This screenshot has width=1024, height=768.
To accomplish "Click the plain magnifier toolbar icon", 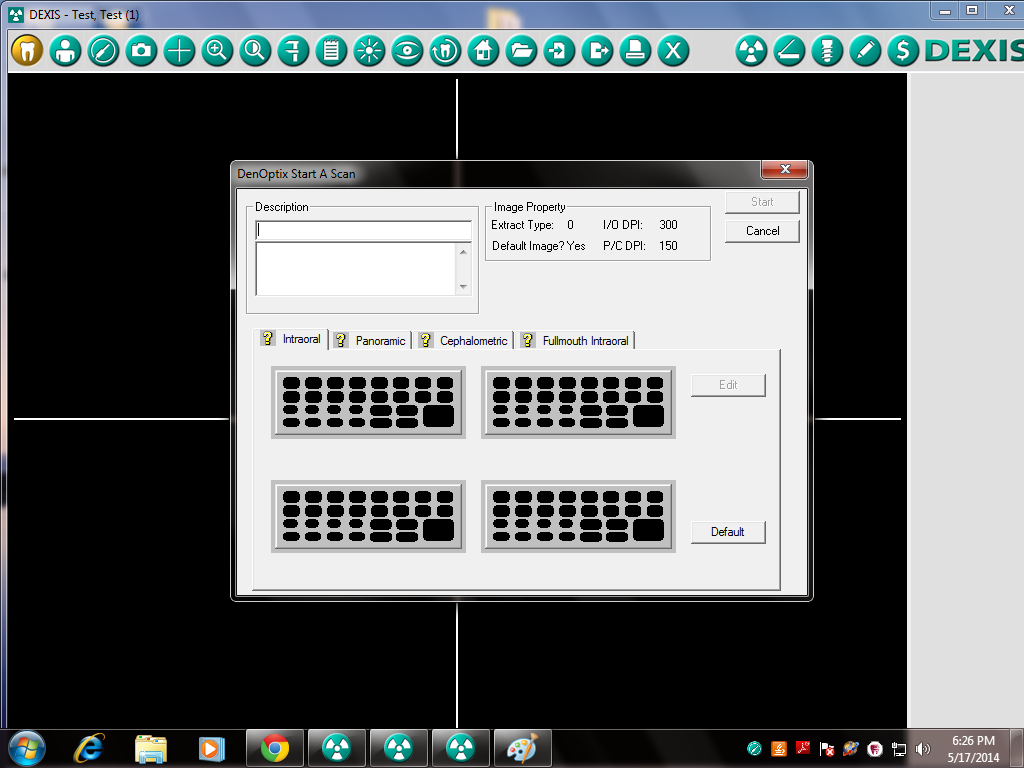I will pyautogui.click(x=255, y=50).
